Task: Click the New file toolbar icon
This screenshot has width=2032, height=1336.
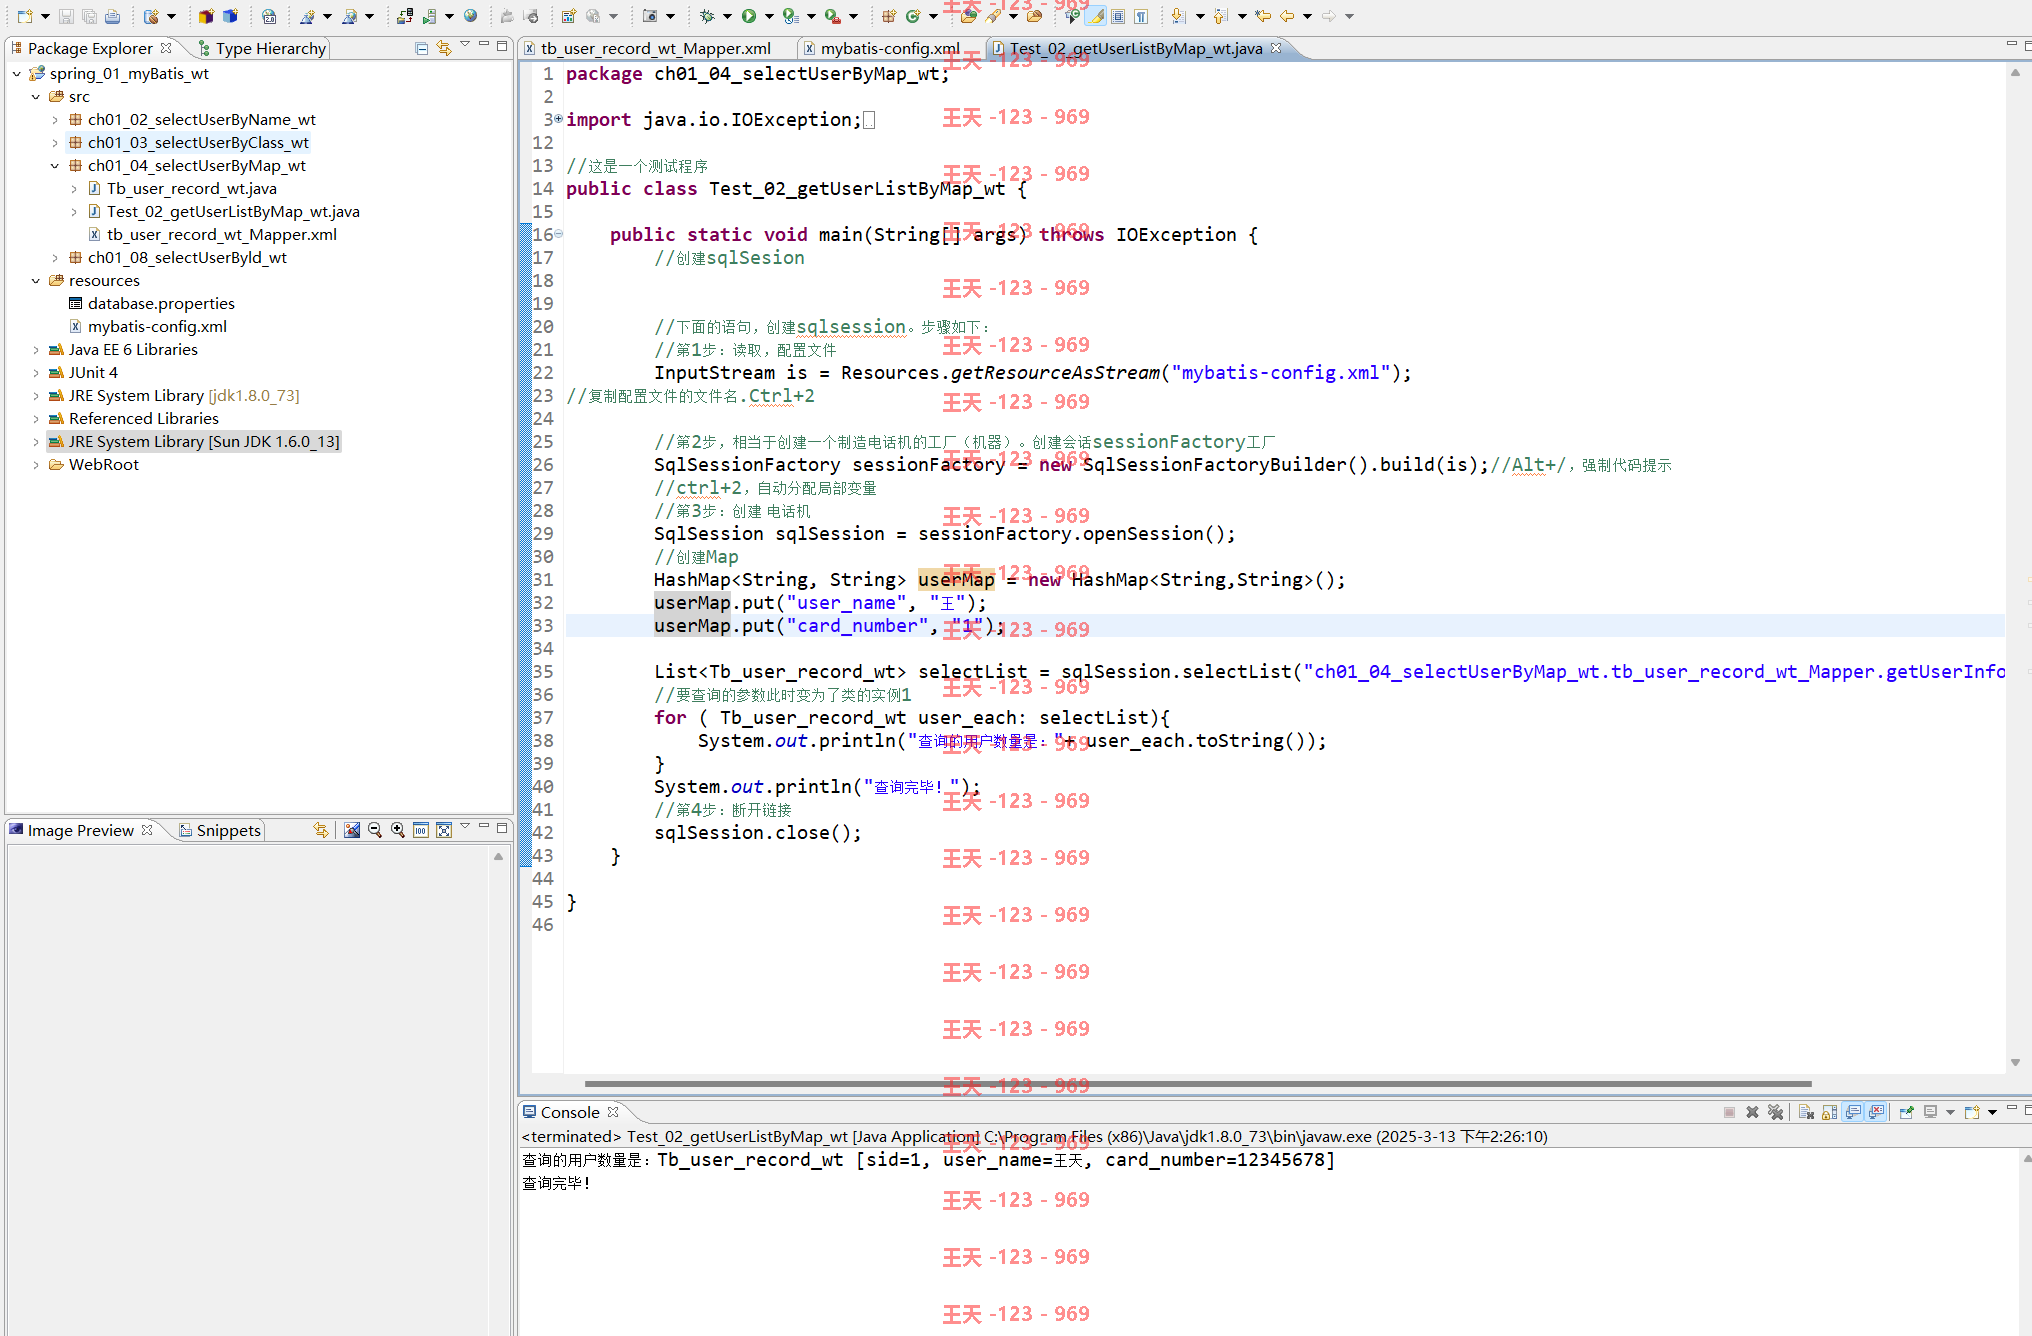Action: pos(24,16)
